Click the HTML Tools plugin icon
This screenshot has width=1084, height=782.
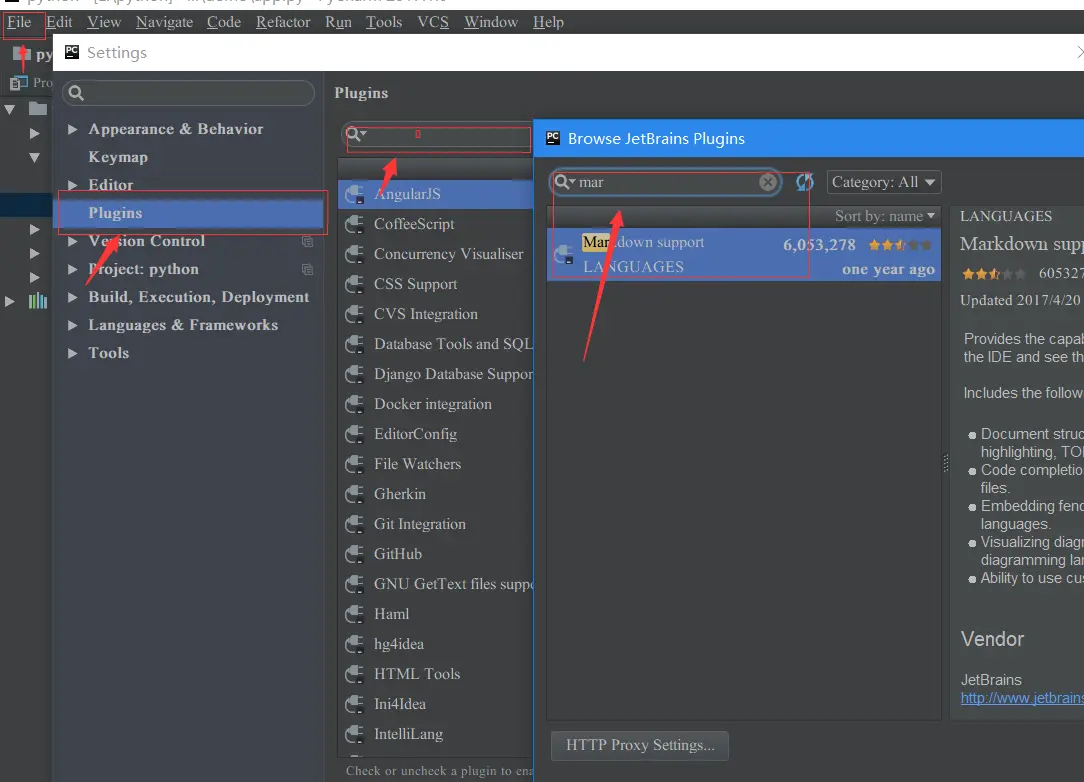[x=355, y=674]
